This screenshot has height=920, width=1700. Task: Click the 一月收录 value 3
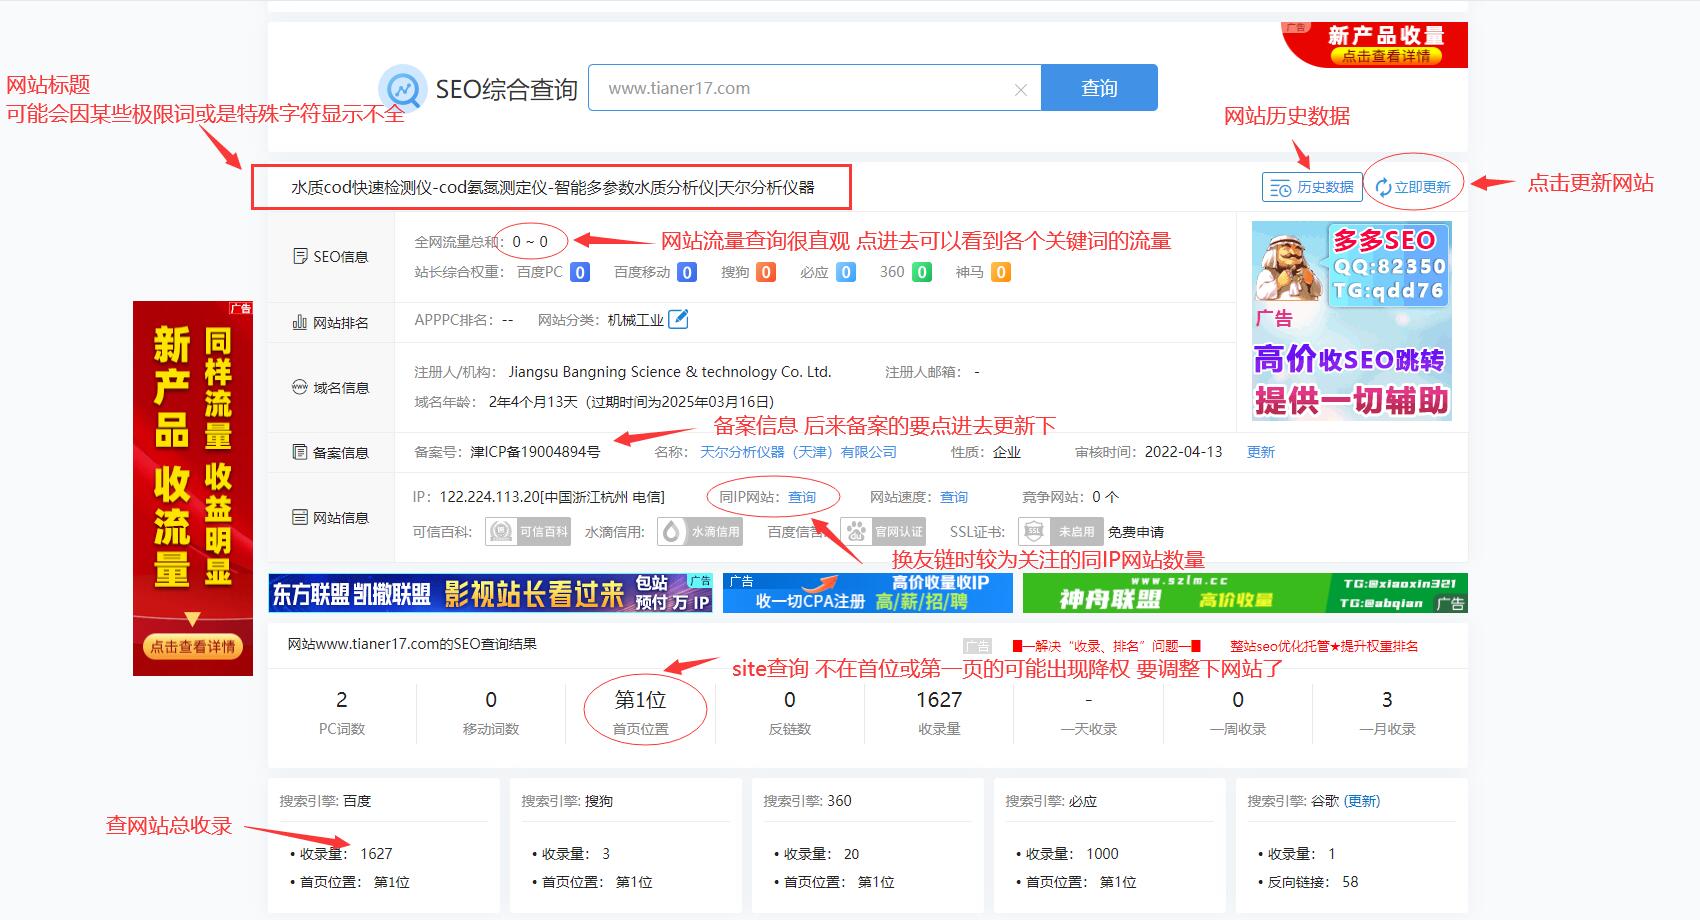click(x=1387, y=699)
